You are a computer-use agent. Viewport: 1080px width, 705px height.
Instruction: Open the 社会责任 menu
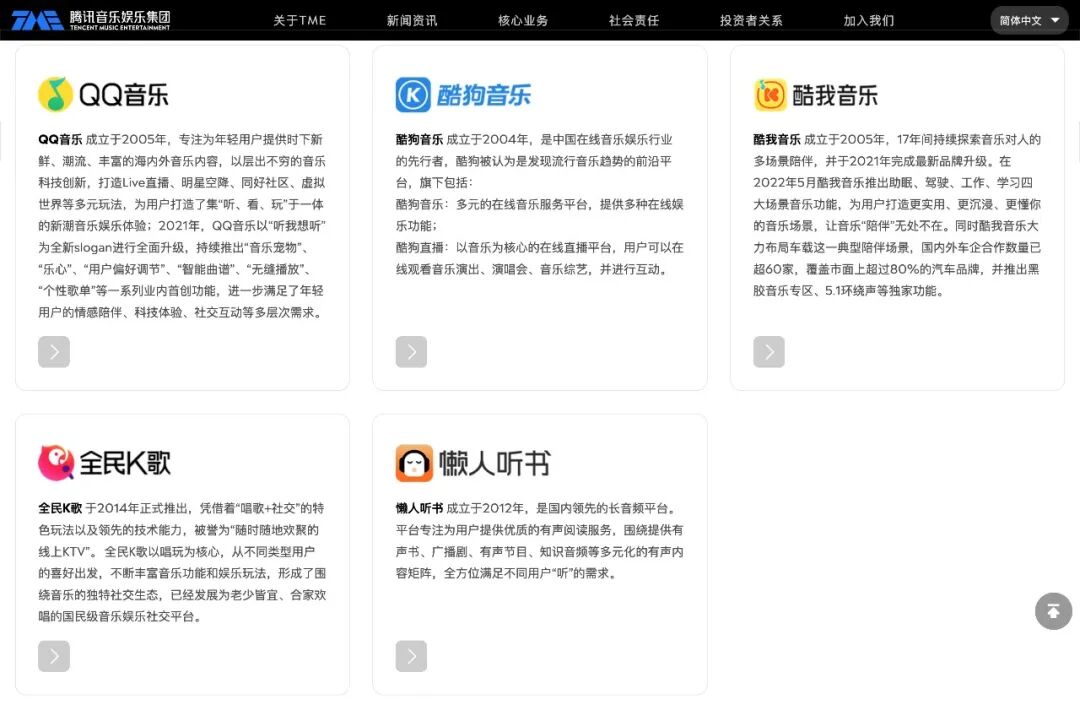pyautogui.click(x=634, y=21)
